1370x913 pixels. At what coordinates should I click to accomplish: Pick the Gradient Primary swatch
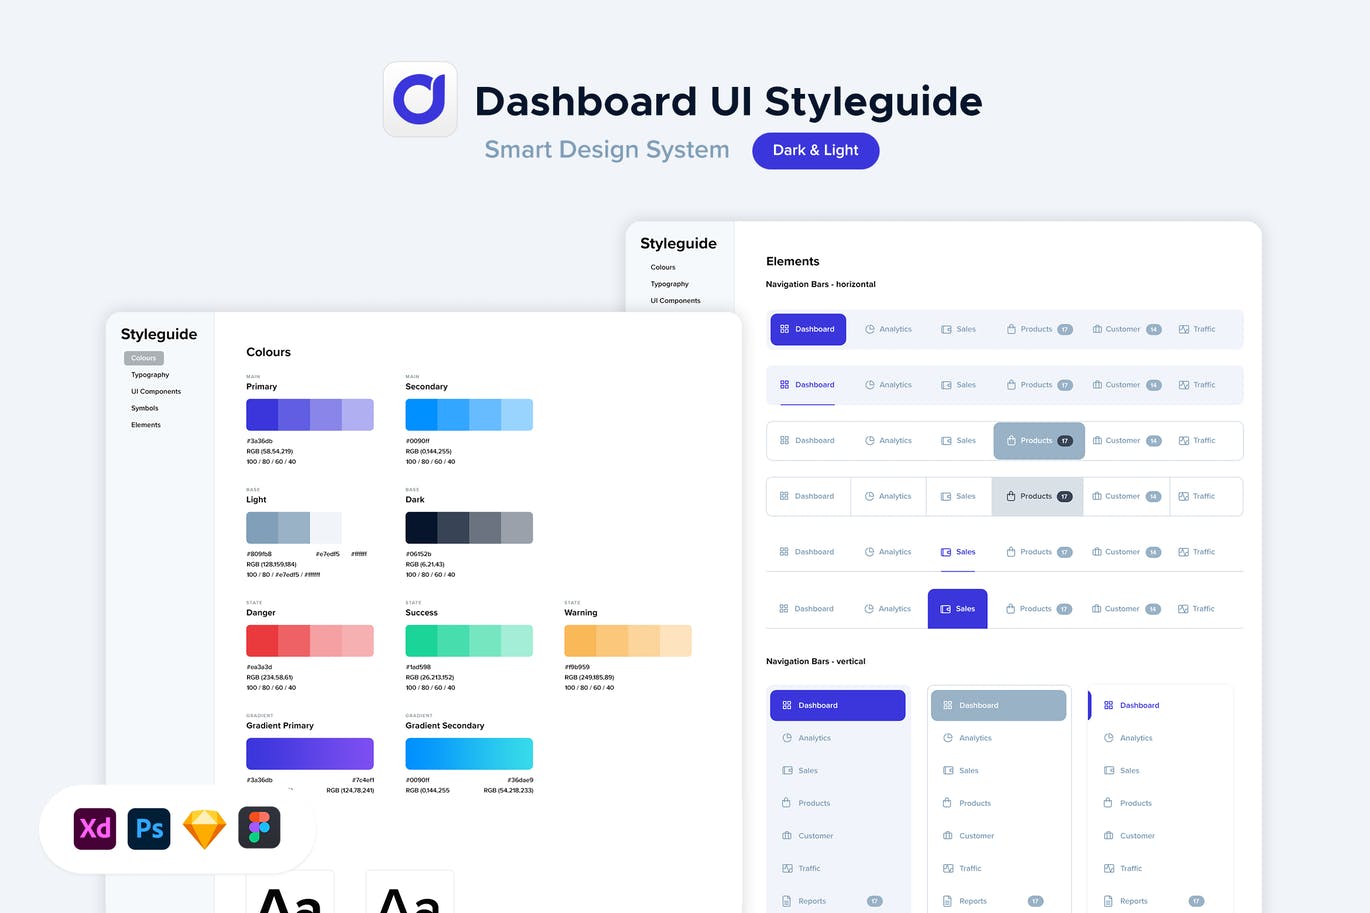(x=310, y=754)
